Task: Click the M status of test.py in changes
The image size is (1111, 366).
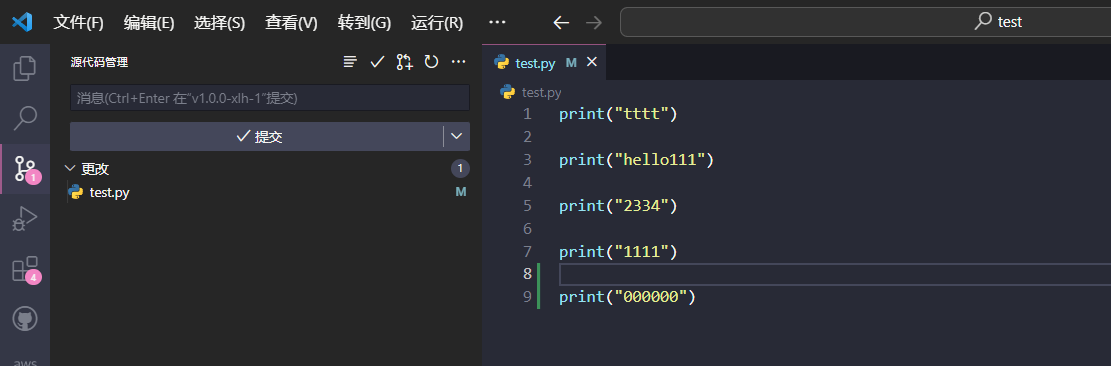Action: click(461, 192)
